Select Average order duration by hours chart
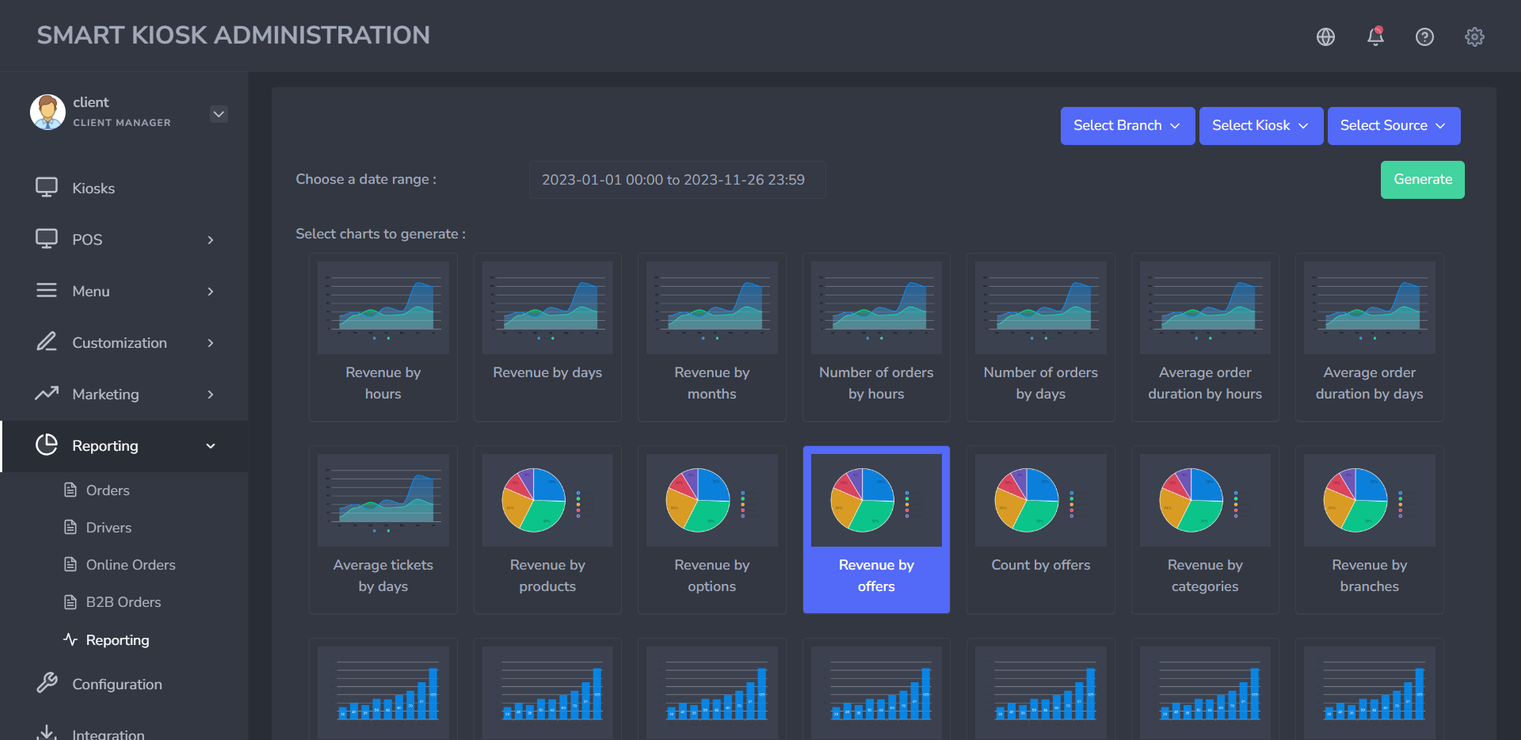 tap(1205, 336)
